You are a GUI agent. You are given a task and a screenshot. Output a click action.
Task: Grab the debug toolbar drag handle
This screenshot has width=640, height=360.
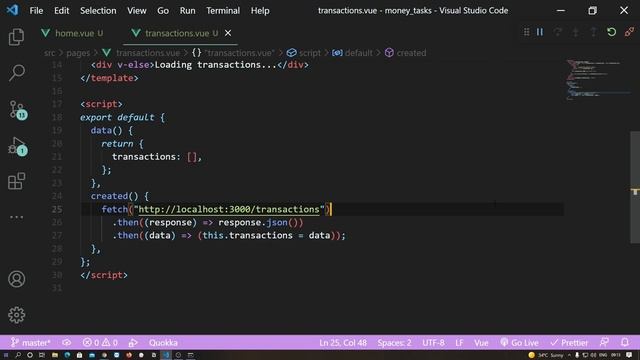527,32
